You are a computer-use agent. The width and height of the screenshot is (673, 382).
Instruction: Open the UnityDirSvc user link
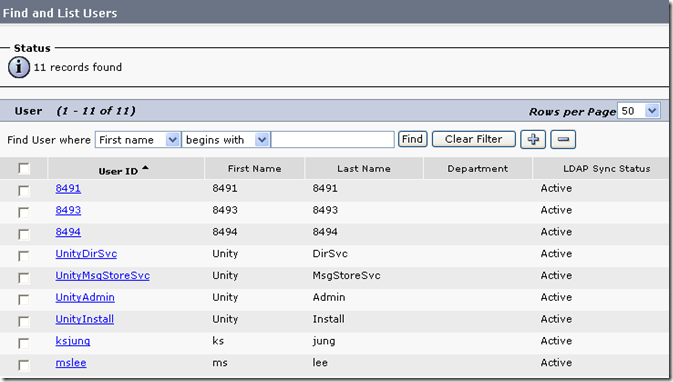pyautogui.click(x=86, y=254)
